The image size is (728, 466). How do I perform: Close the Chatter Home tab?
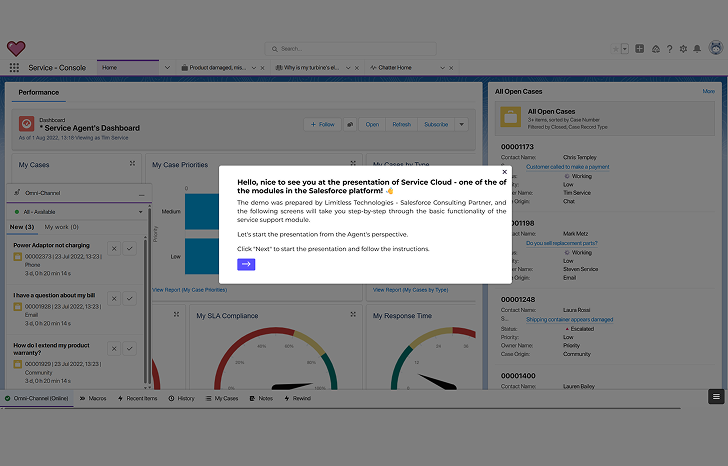pyautogui.click(x=451, y=68)
